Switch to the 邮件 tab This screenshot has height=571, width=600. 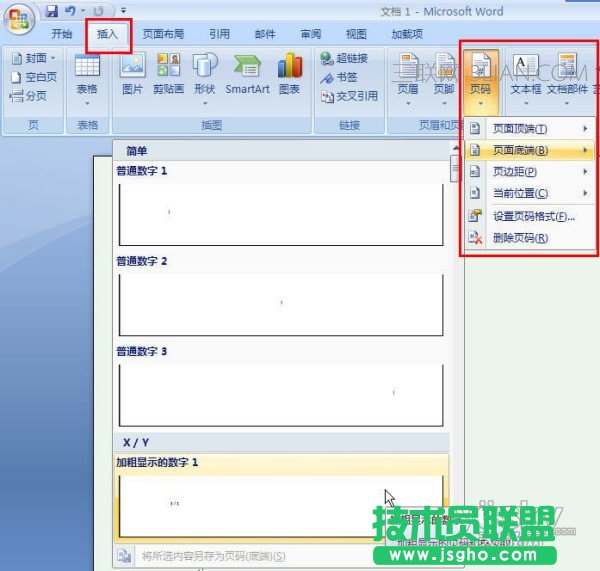click(x=265, y=34)
